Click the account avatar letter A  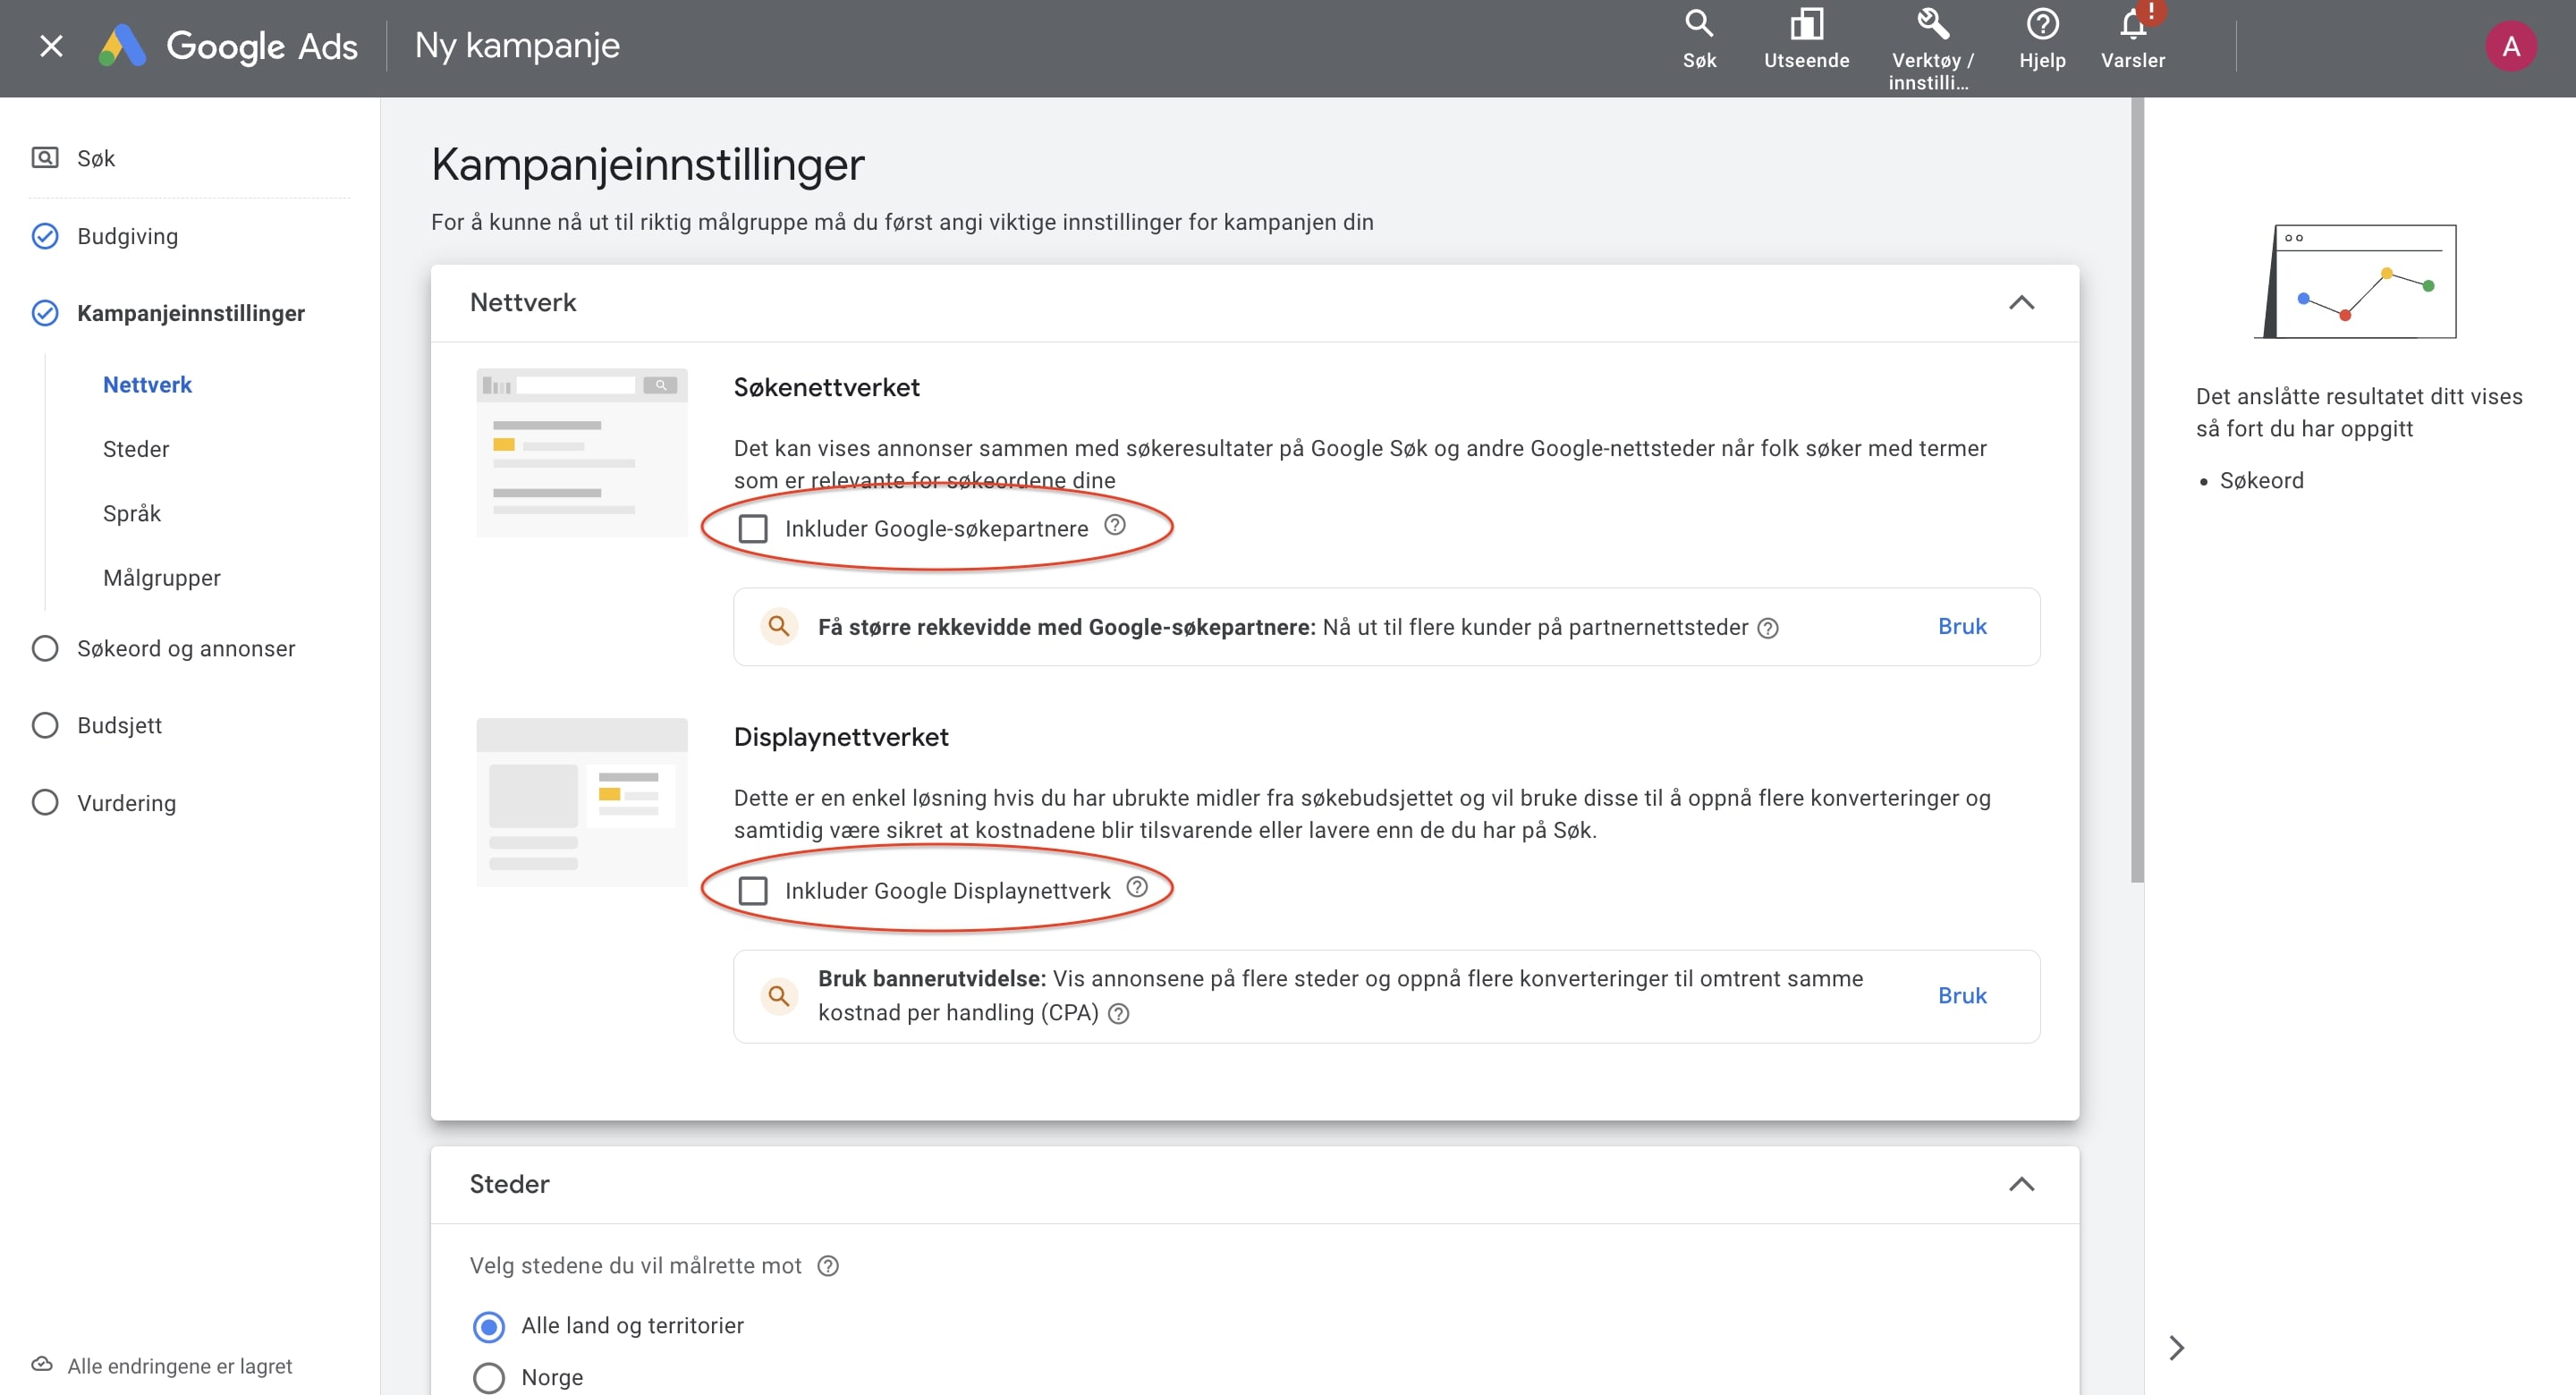coord(2510,47)
